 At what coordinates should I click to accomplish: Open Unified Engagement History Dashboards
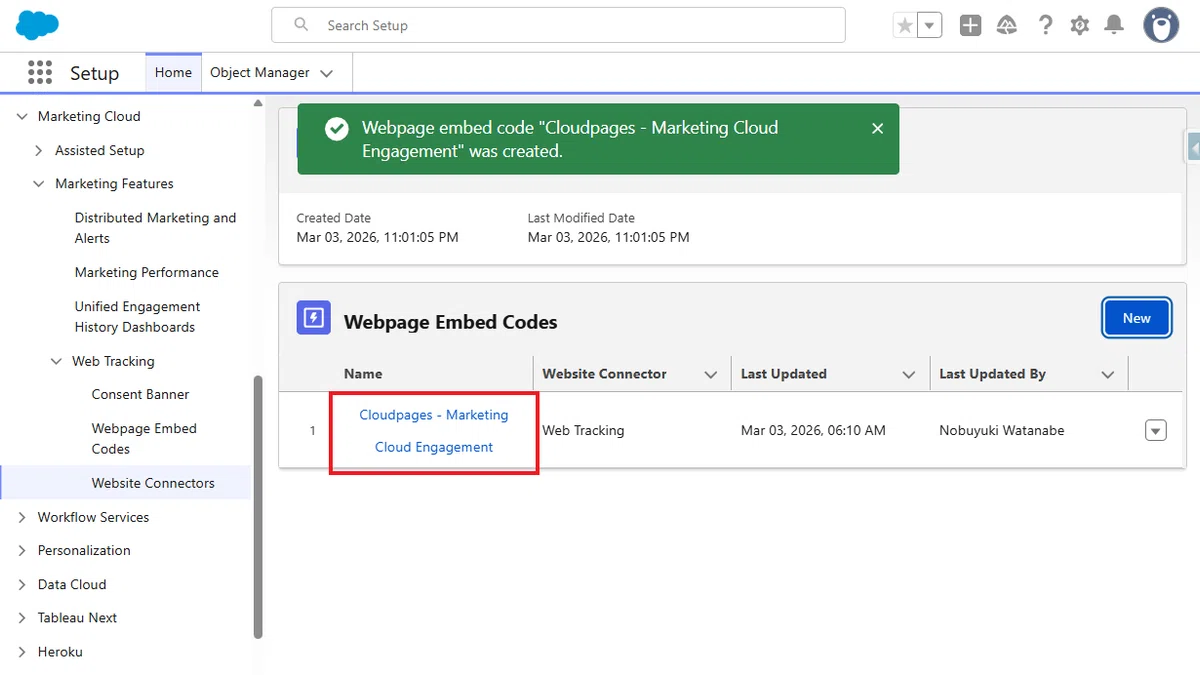(137, 317)
